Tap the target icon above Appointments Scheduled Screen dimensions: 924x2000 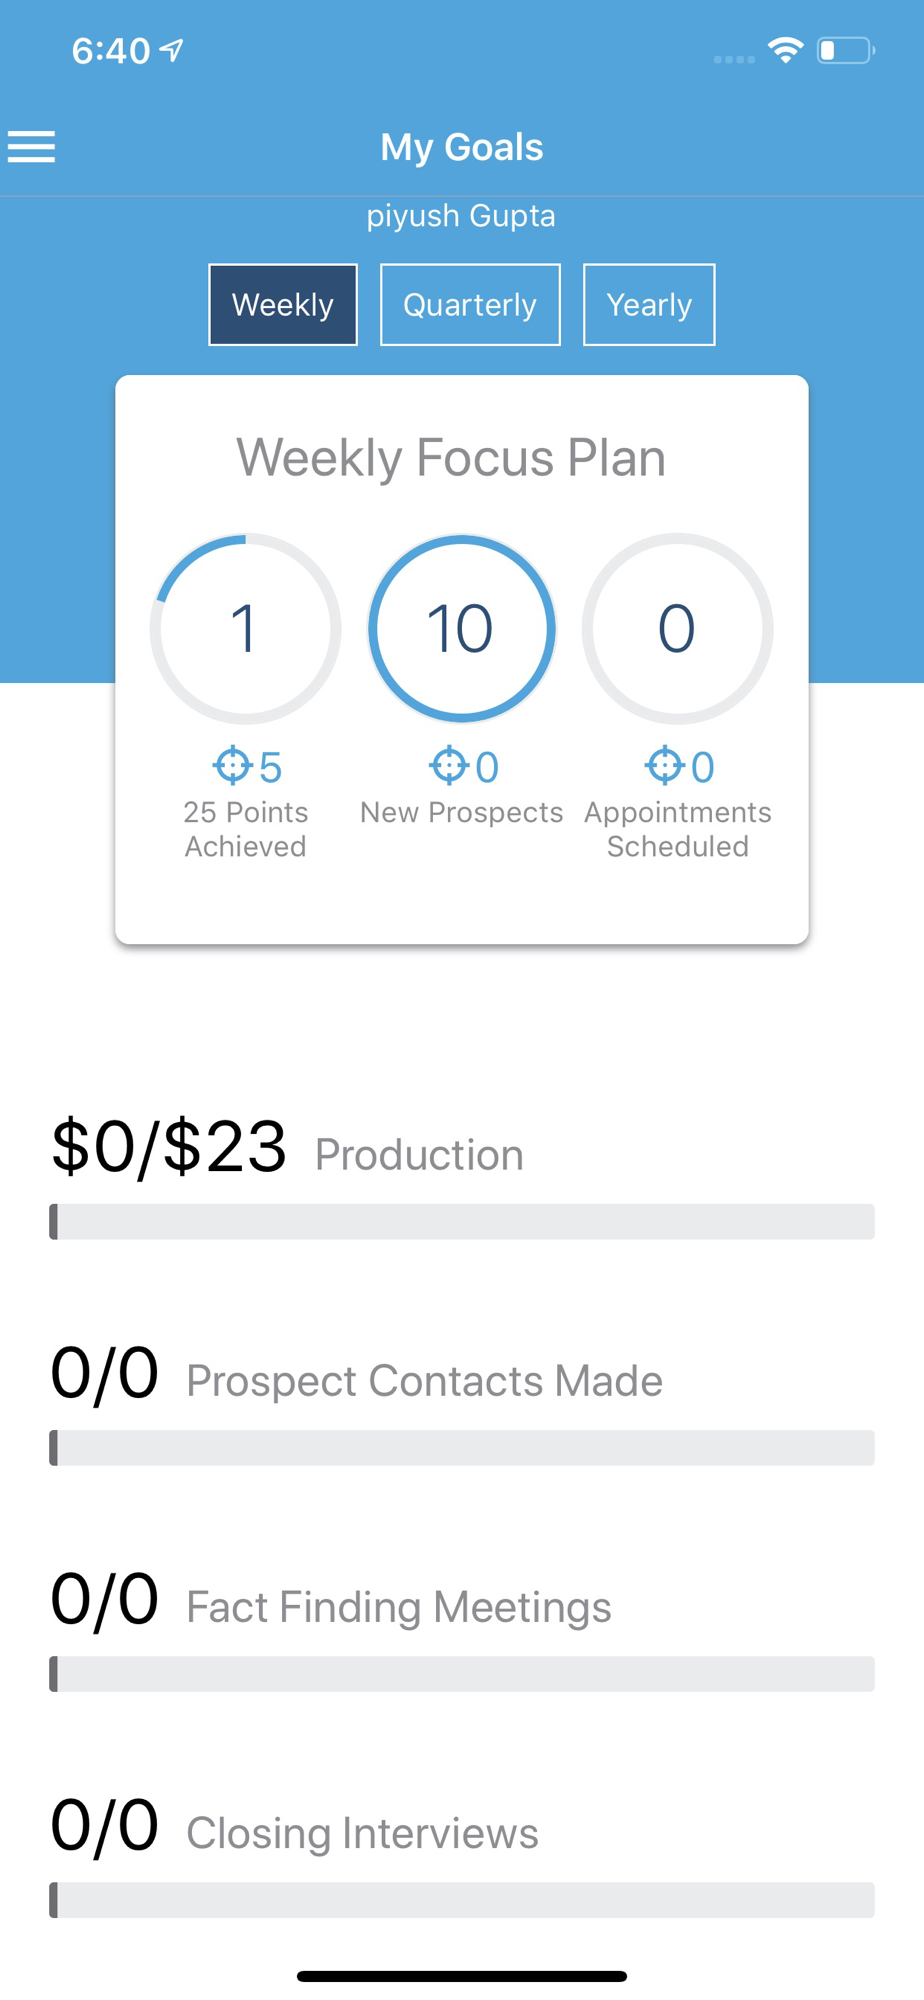click(664, 766)
